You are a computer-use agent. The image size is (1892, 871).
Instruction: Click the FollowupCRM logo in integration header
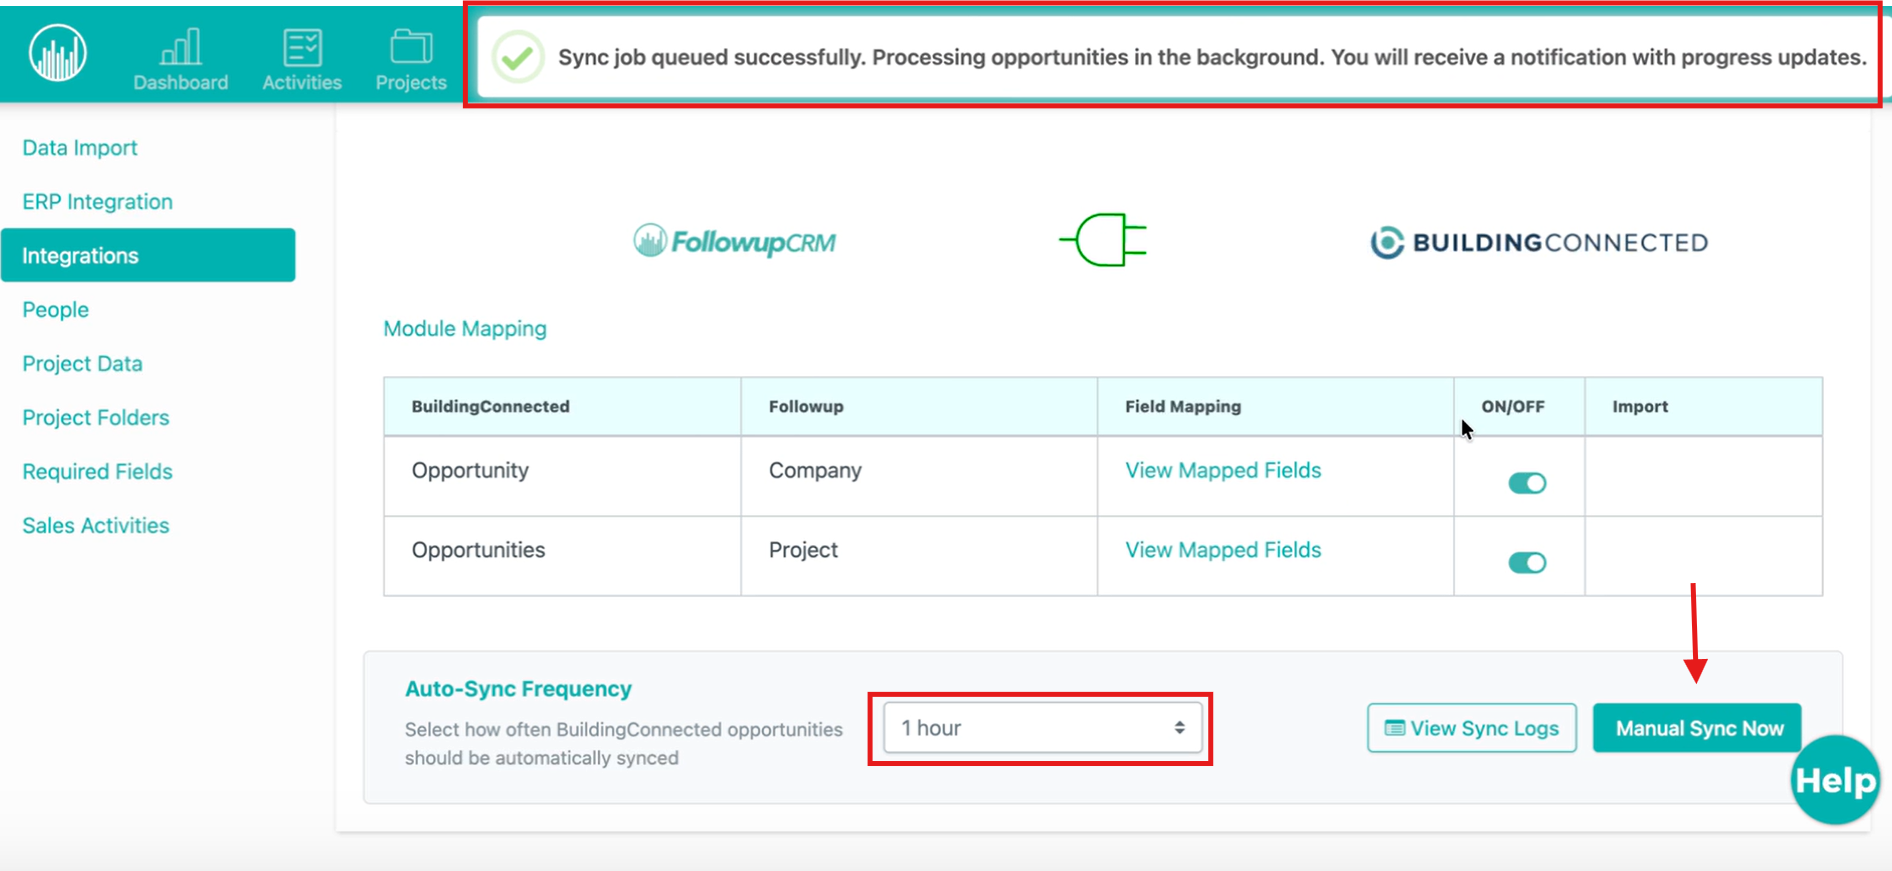(735, 241)
